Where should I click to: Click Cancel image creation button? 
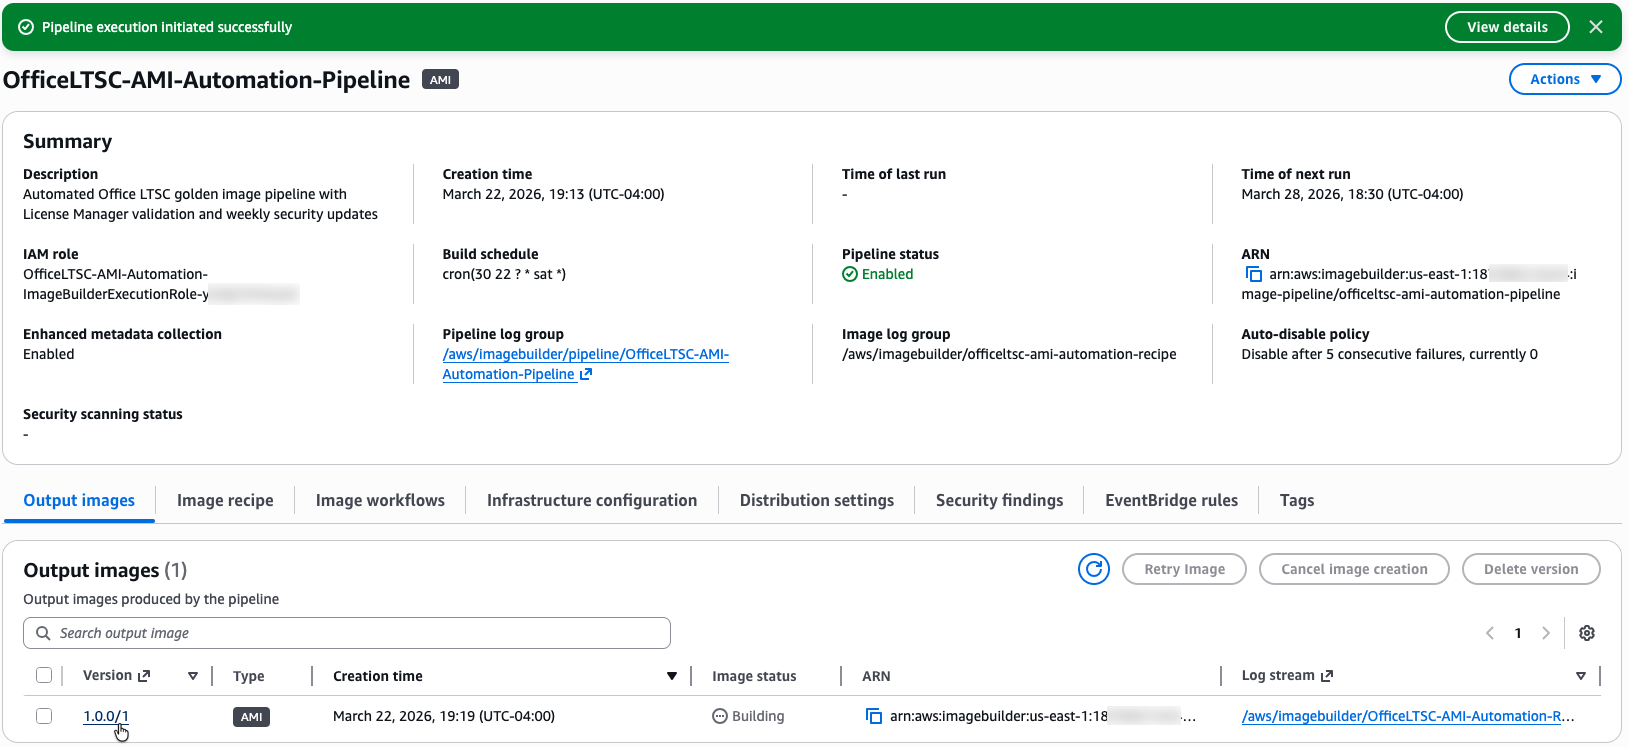click(1354, 569)
